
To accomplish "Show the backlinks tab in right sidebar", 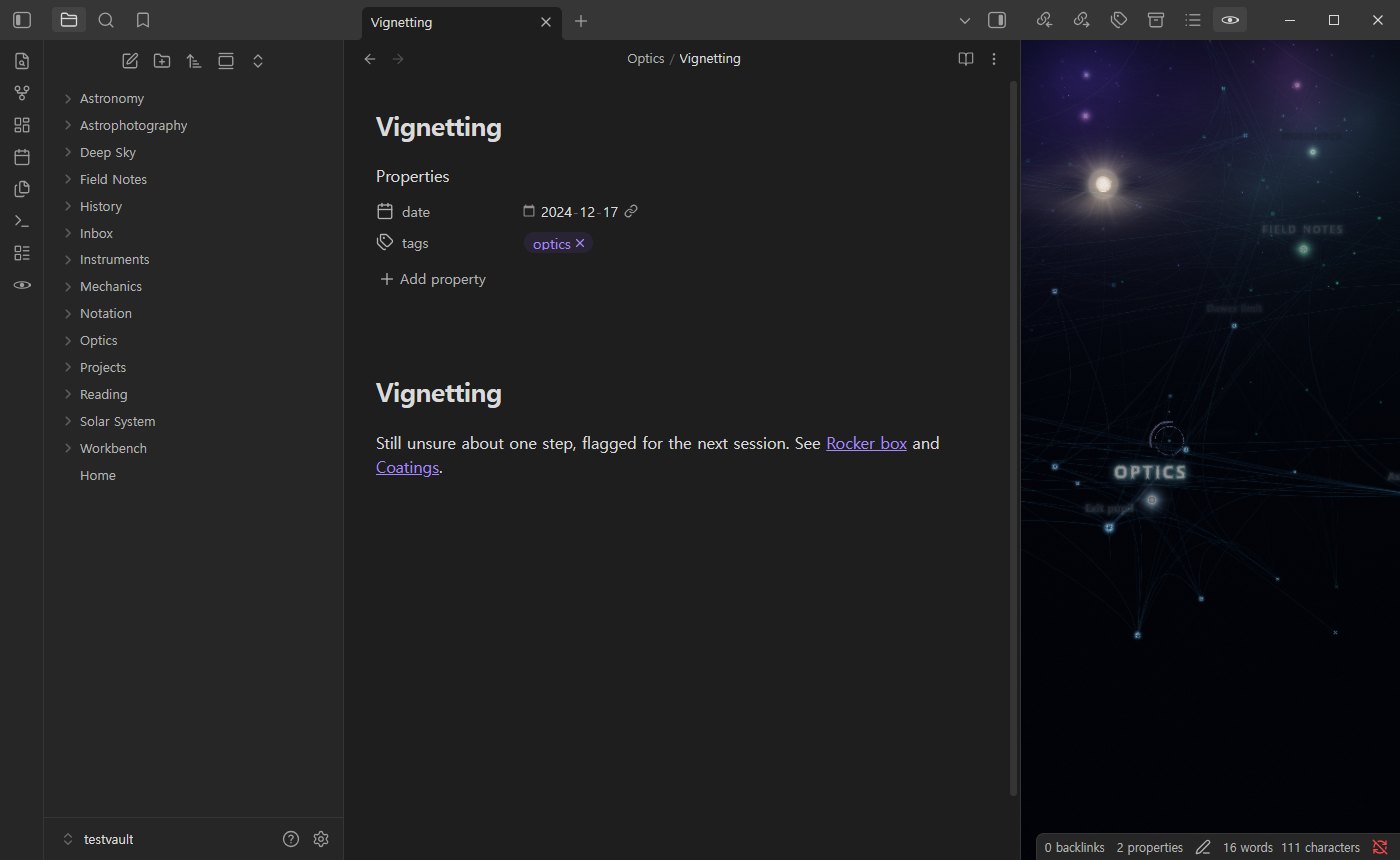I will coord(1044,20).
